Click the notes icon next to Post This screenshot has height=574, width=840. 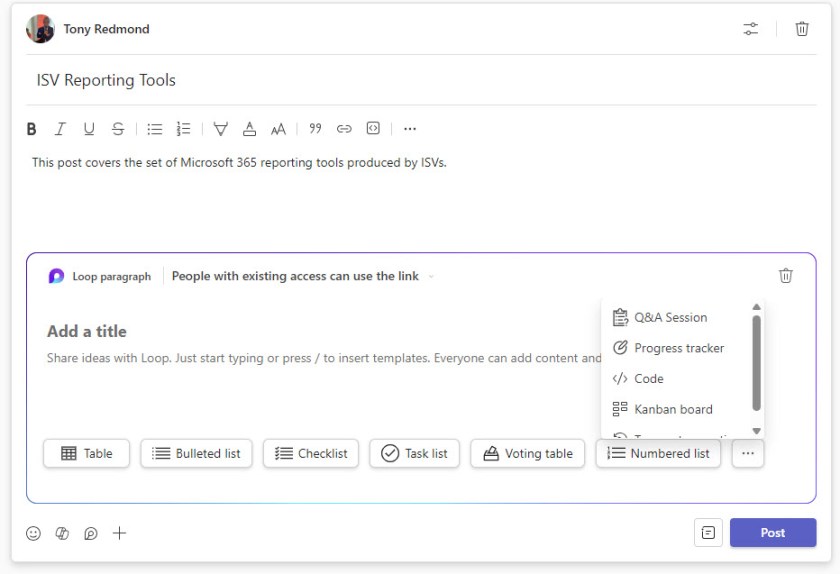tap(708, 533)
